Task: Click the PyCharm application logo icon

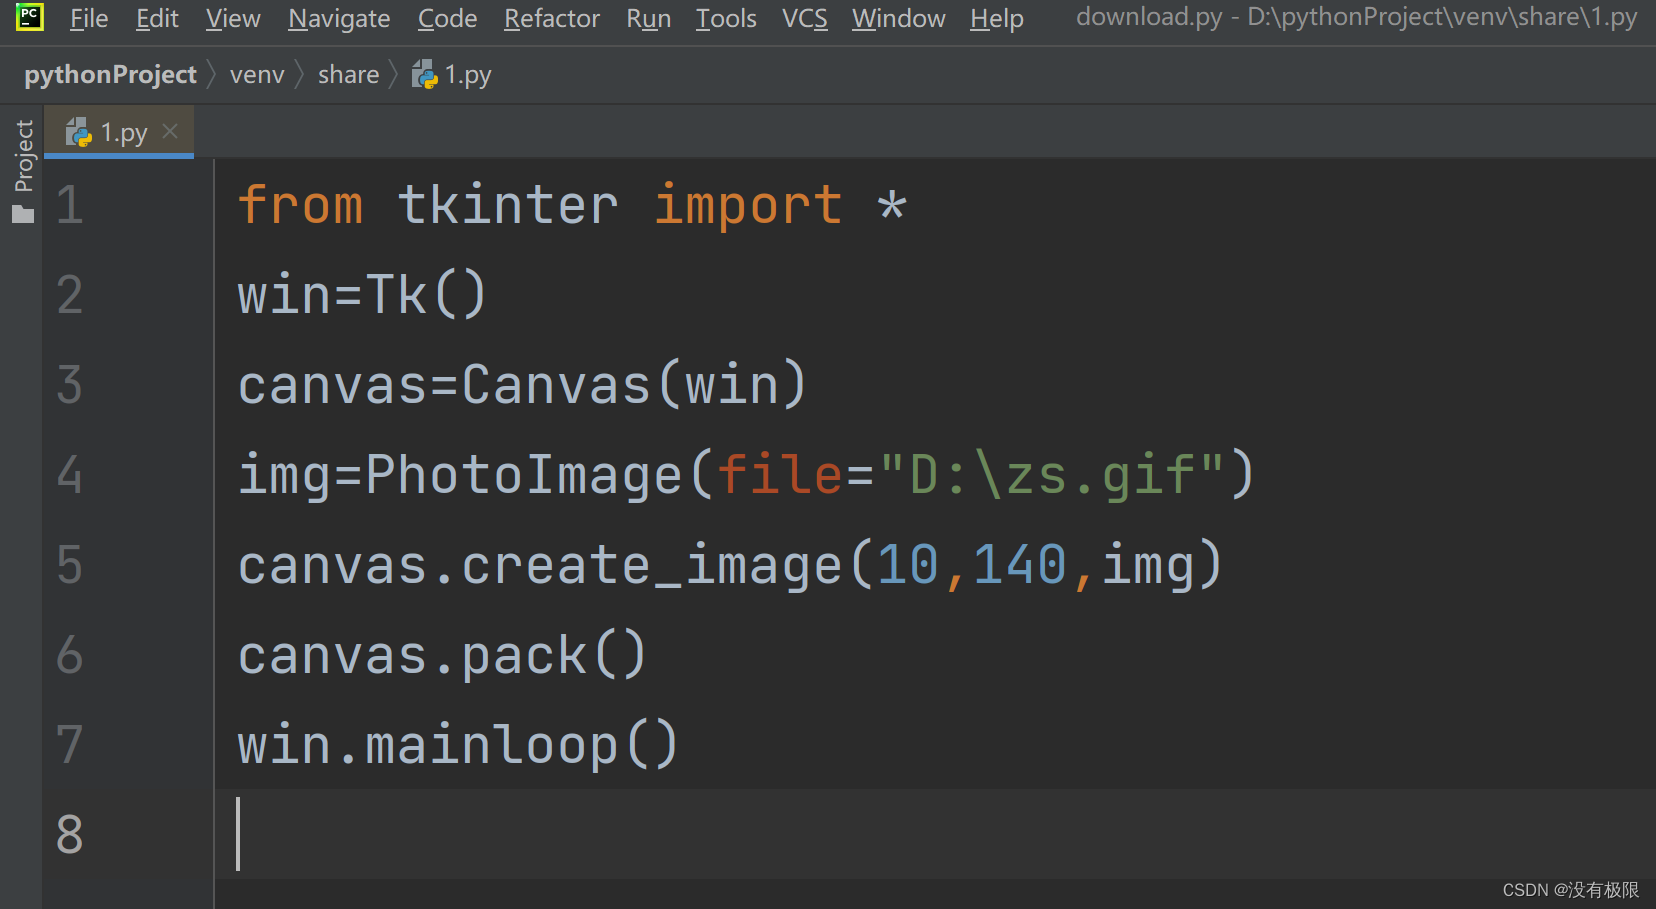Action: click(x=30, y=17)
